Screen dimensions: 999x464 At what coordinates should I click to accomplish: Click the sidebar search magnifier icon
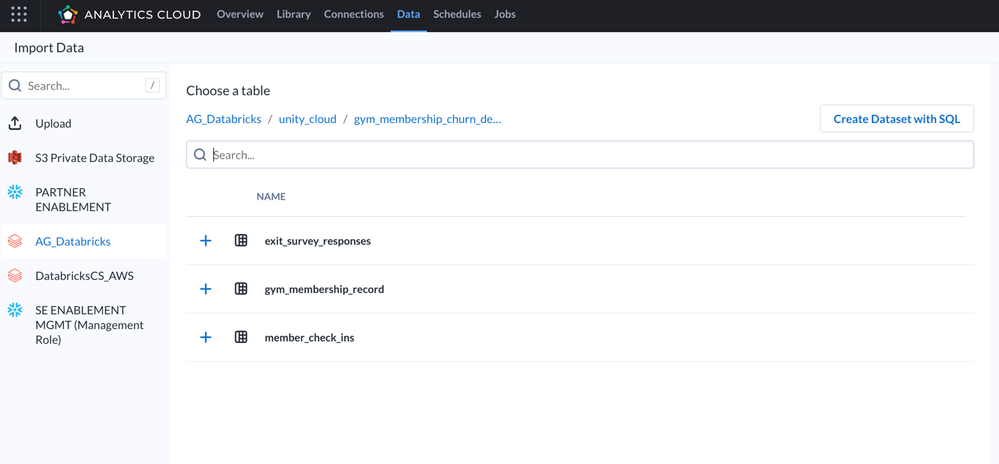pyautogui.click(x=15, y=85)
